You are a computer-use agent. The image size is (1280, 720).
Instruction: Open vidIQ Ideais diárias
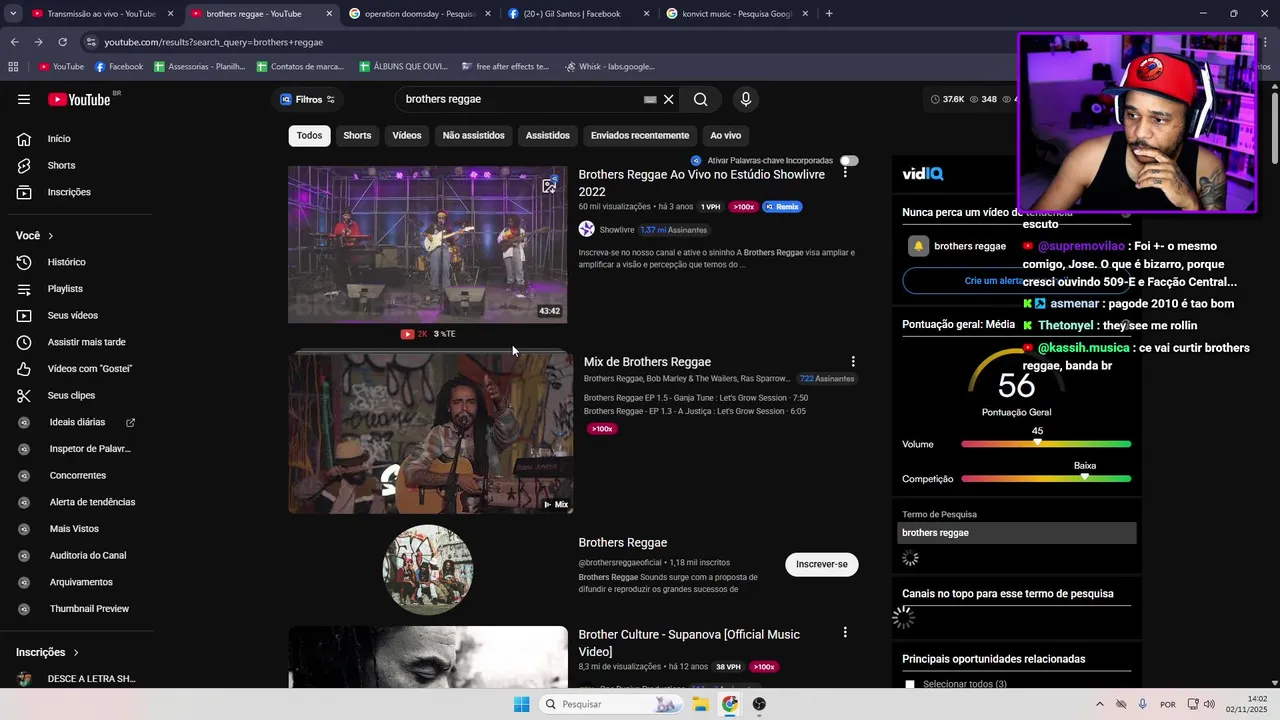click(76, 422)
